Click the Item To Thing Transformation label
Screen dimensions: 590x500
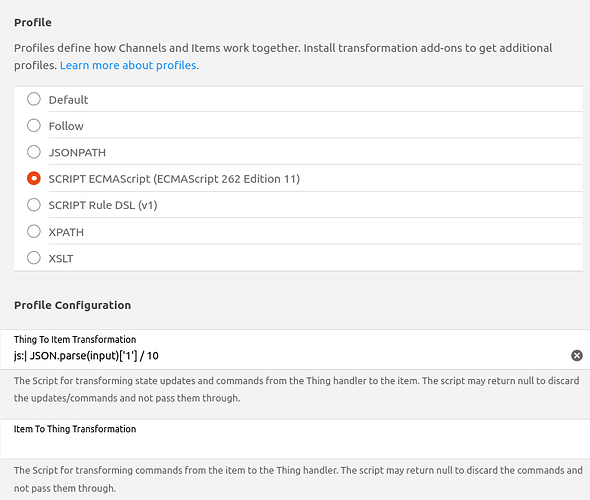[75, 429]
